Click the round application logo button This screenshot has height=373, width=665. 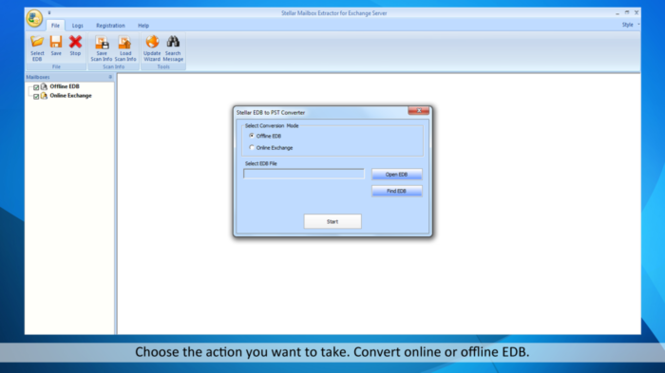(34, 18)
